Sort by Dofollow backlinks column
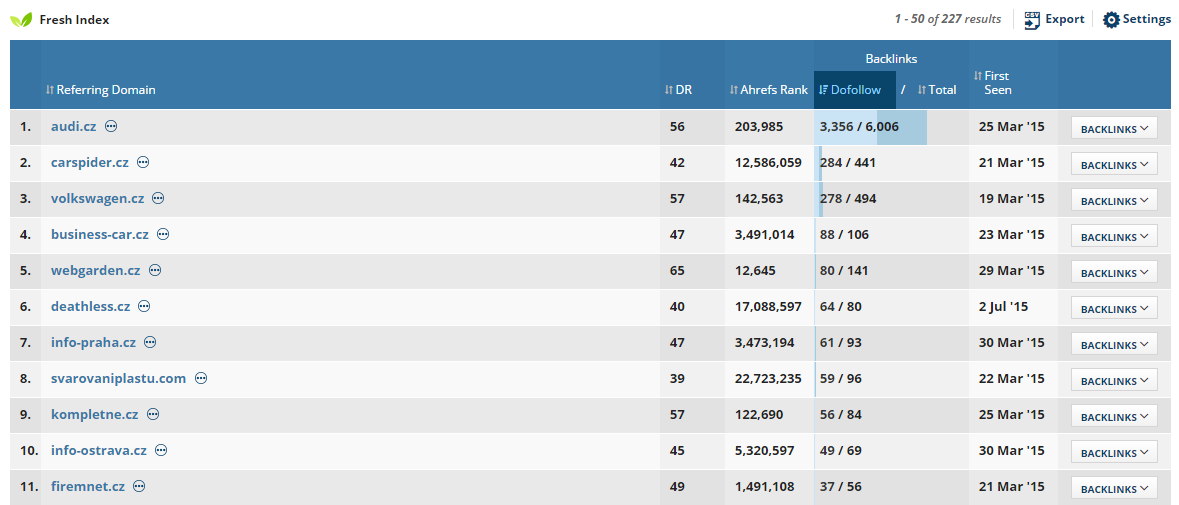1179x505 pixels. pos(855,90)
